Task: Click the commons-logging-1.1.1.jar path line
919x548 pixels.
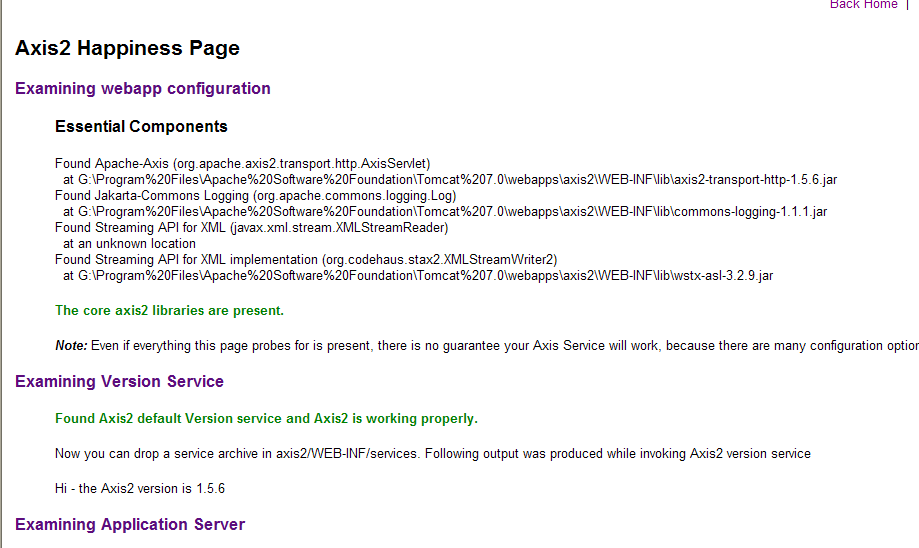Action: pyautogui.click(x=445, y=212)
